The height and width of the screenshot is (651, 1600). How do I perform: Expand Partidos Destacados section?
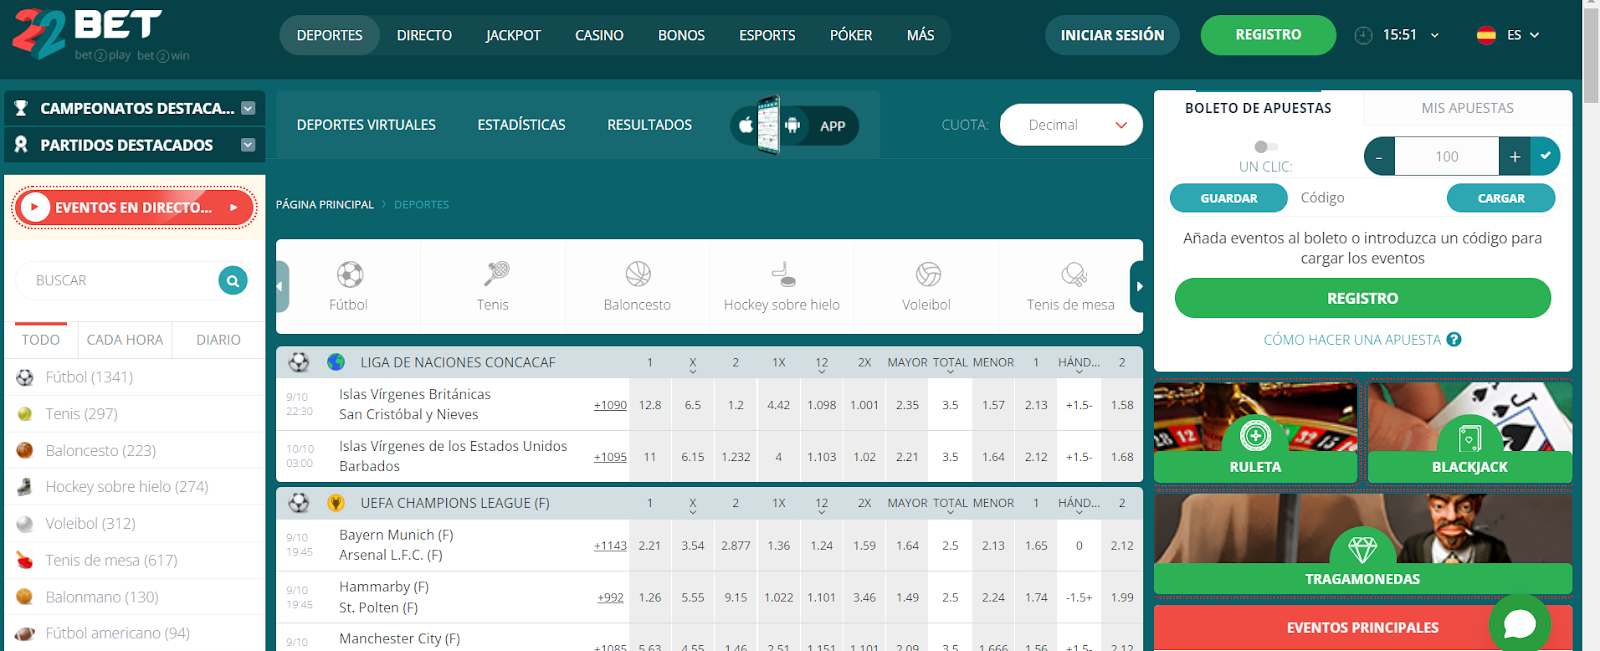[x=248, y=145]
